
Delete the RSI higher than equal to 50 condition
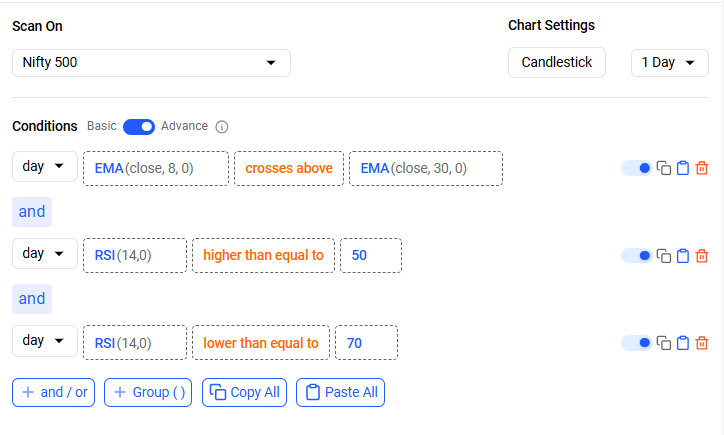[702, 256]
